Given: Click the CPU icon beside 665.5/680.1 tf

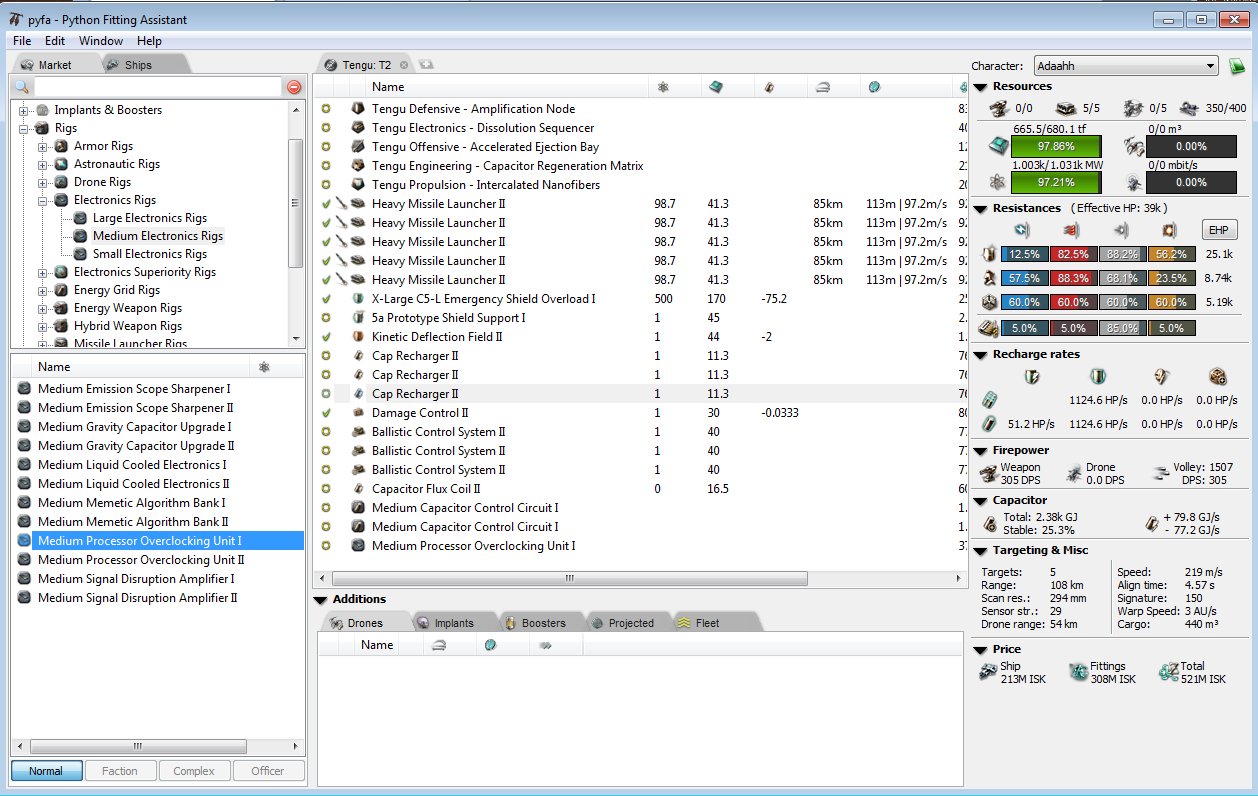Looking at the screenshot, I should point(997,146).
